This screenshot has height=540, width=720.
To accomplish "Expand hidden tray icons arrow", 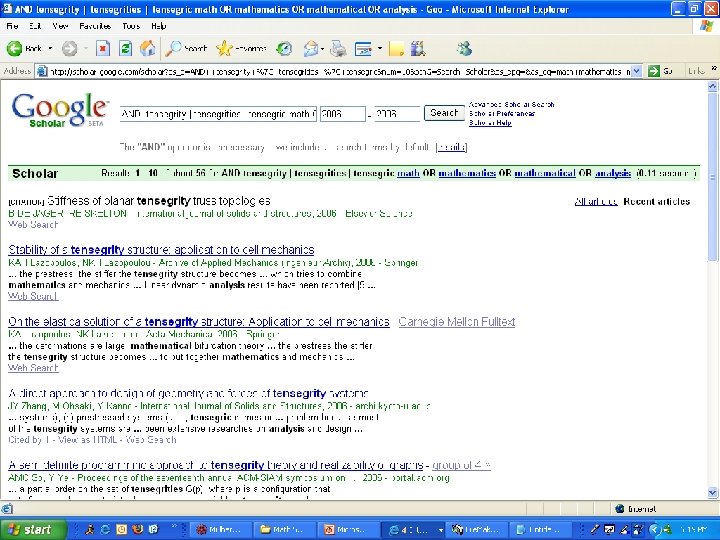I will tap(655, 529).
